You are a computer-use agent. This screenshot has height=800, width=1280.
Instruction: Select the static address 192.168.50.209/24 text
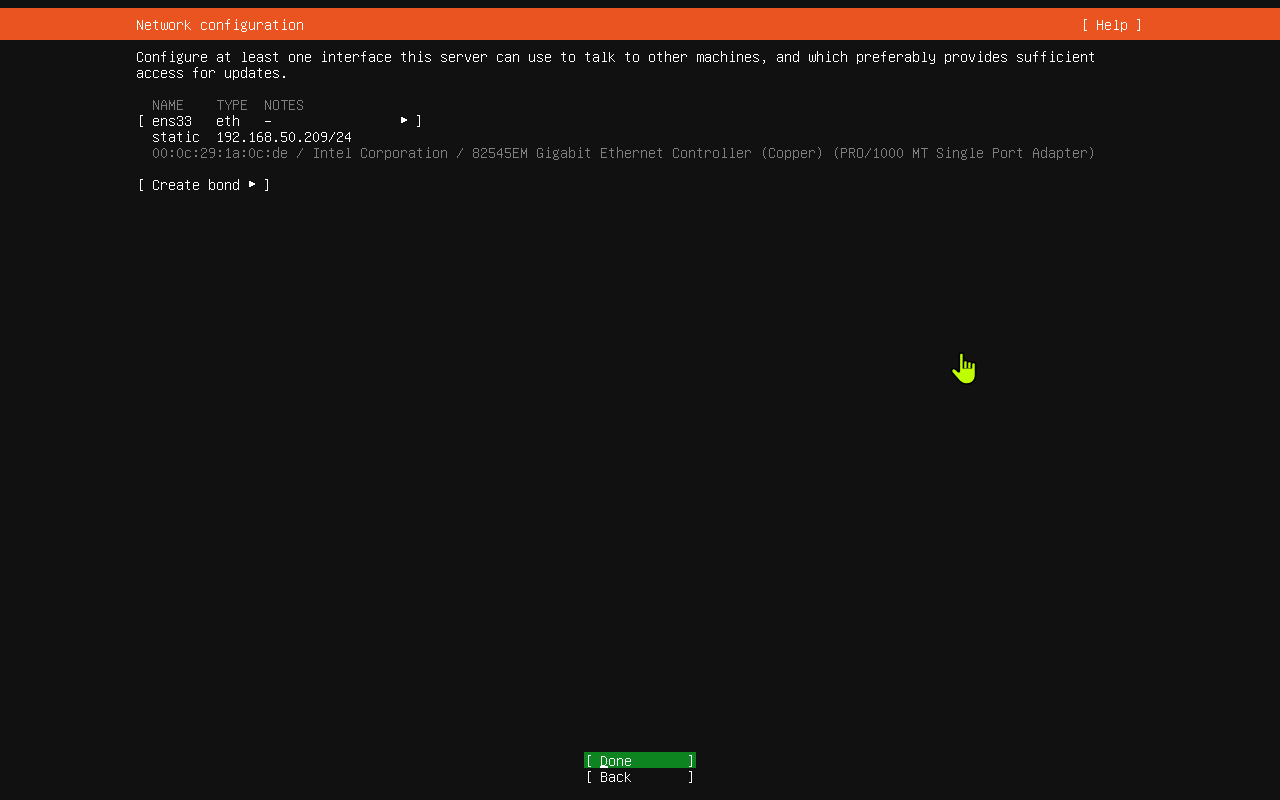(x=284, y=137)
